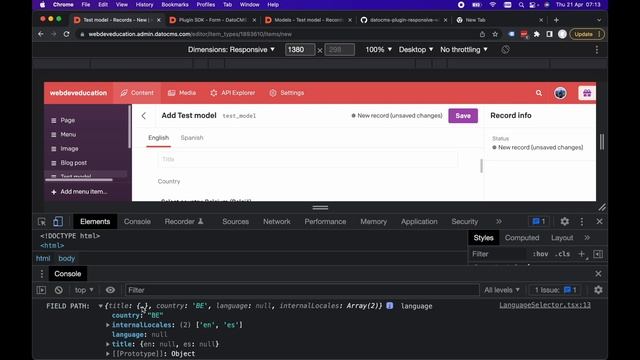The width and height of the screenshot is (640, 360).
Task: Click the Spotlight search icon in the menu bar
Action: point(521,5)
